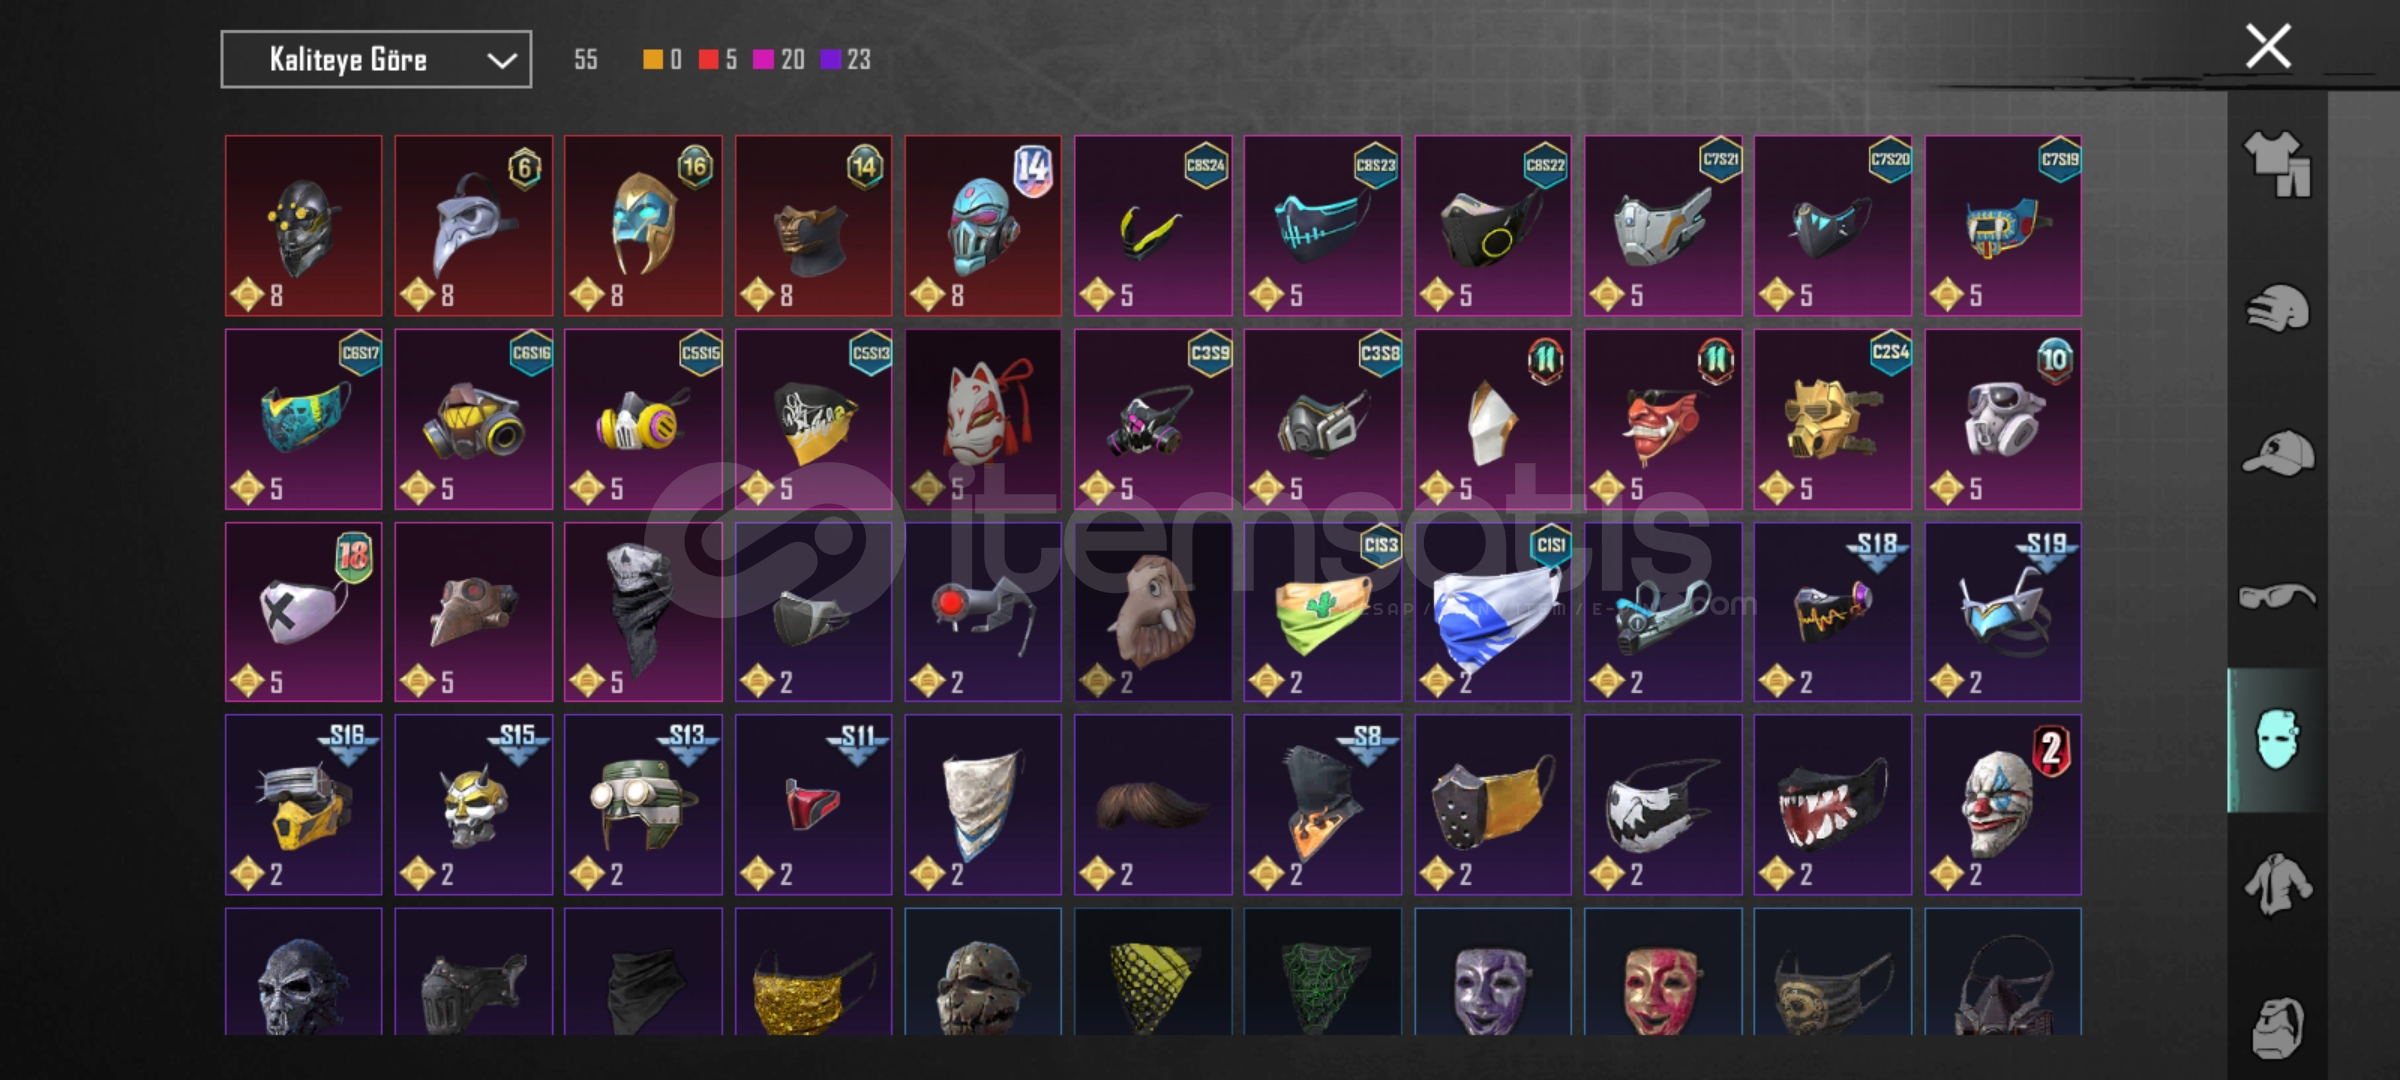Choose the clown mask numbered 2
2400x1080 pixels.
2003,805
